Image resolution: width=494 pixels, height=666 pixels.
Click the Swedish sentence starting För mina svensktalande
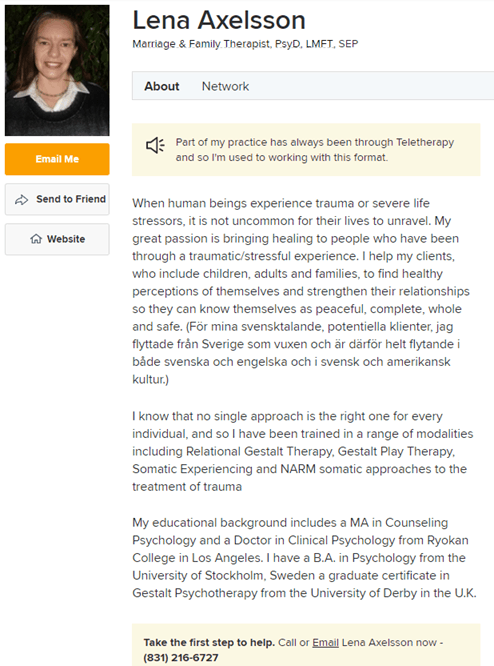pyautogui.click(x=295, y=353)
